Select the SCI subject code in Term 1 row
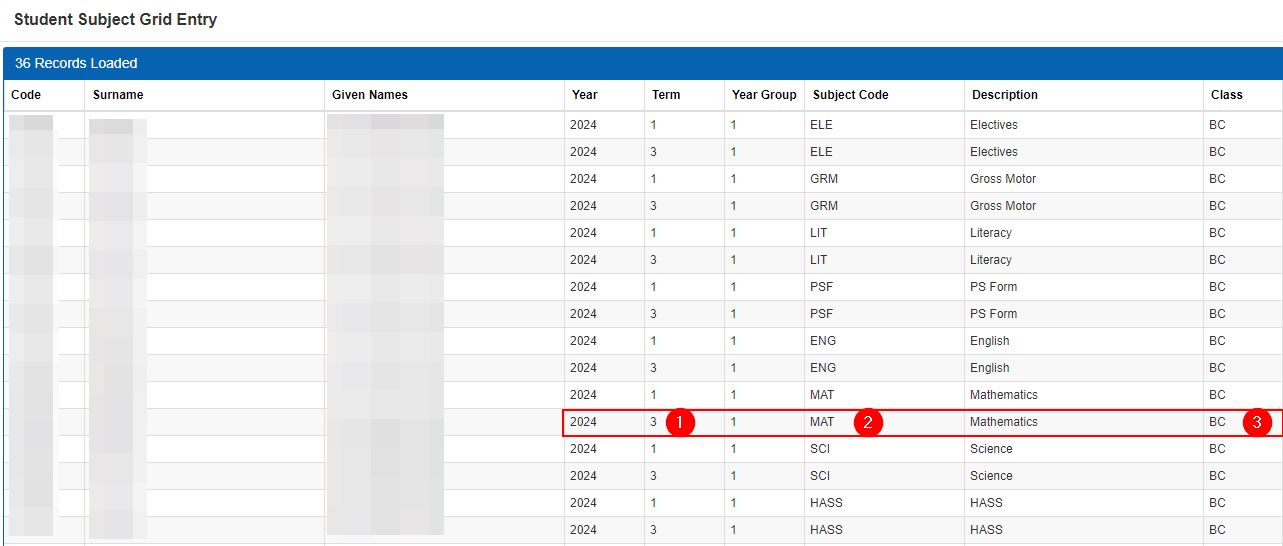1283x546 pixels. coord(821,449)
